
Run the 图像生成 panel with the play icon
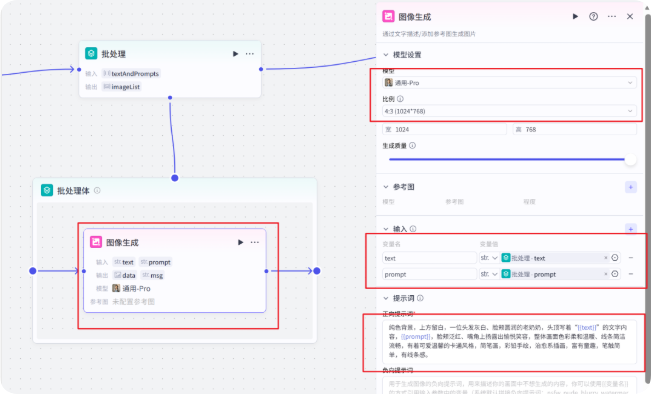(575, 17)
